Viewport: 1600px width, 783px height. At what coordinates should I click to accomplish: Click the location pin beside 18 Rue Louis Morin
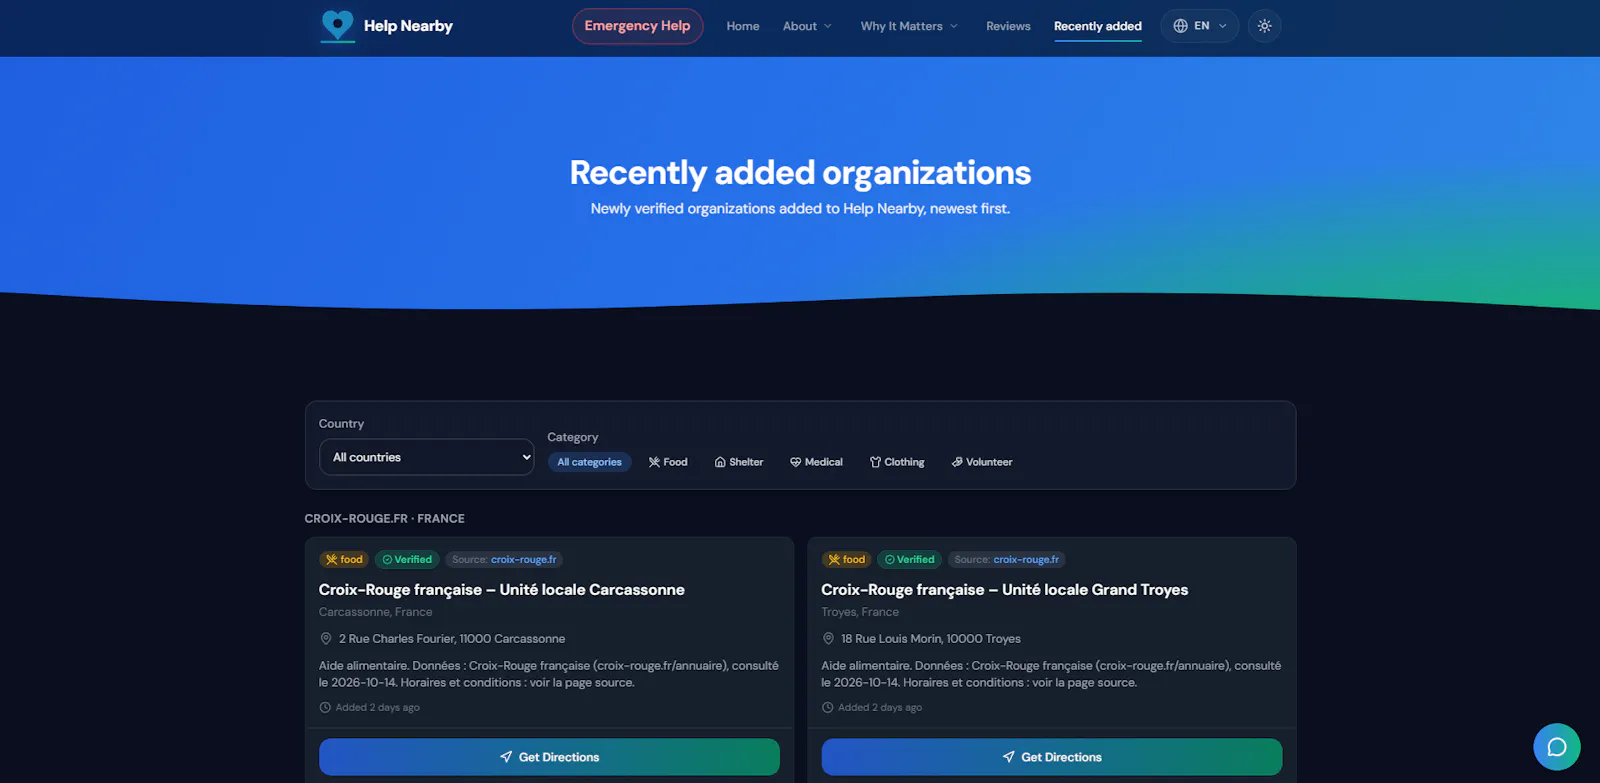(828, 638)
